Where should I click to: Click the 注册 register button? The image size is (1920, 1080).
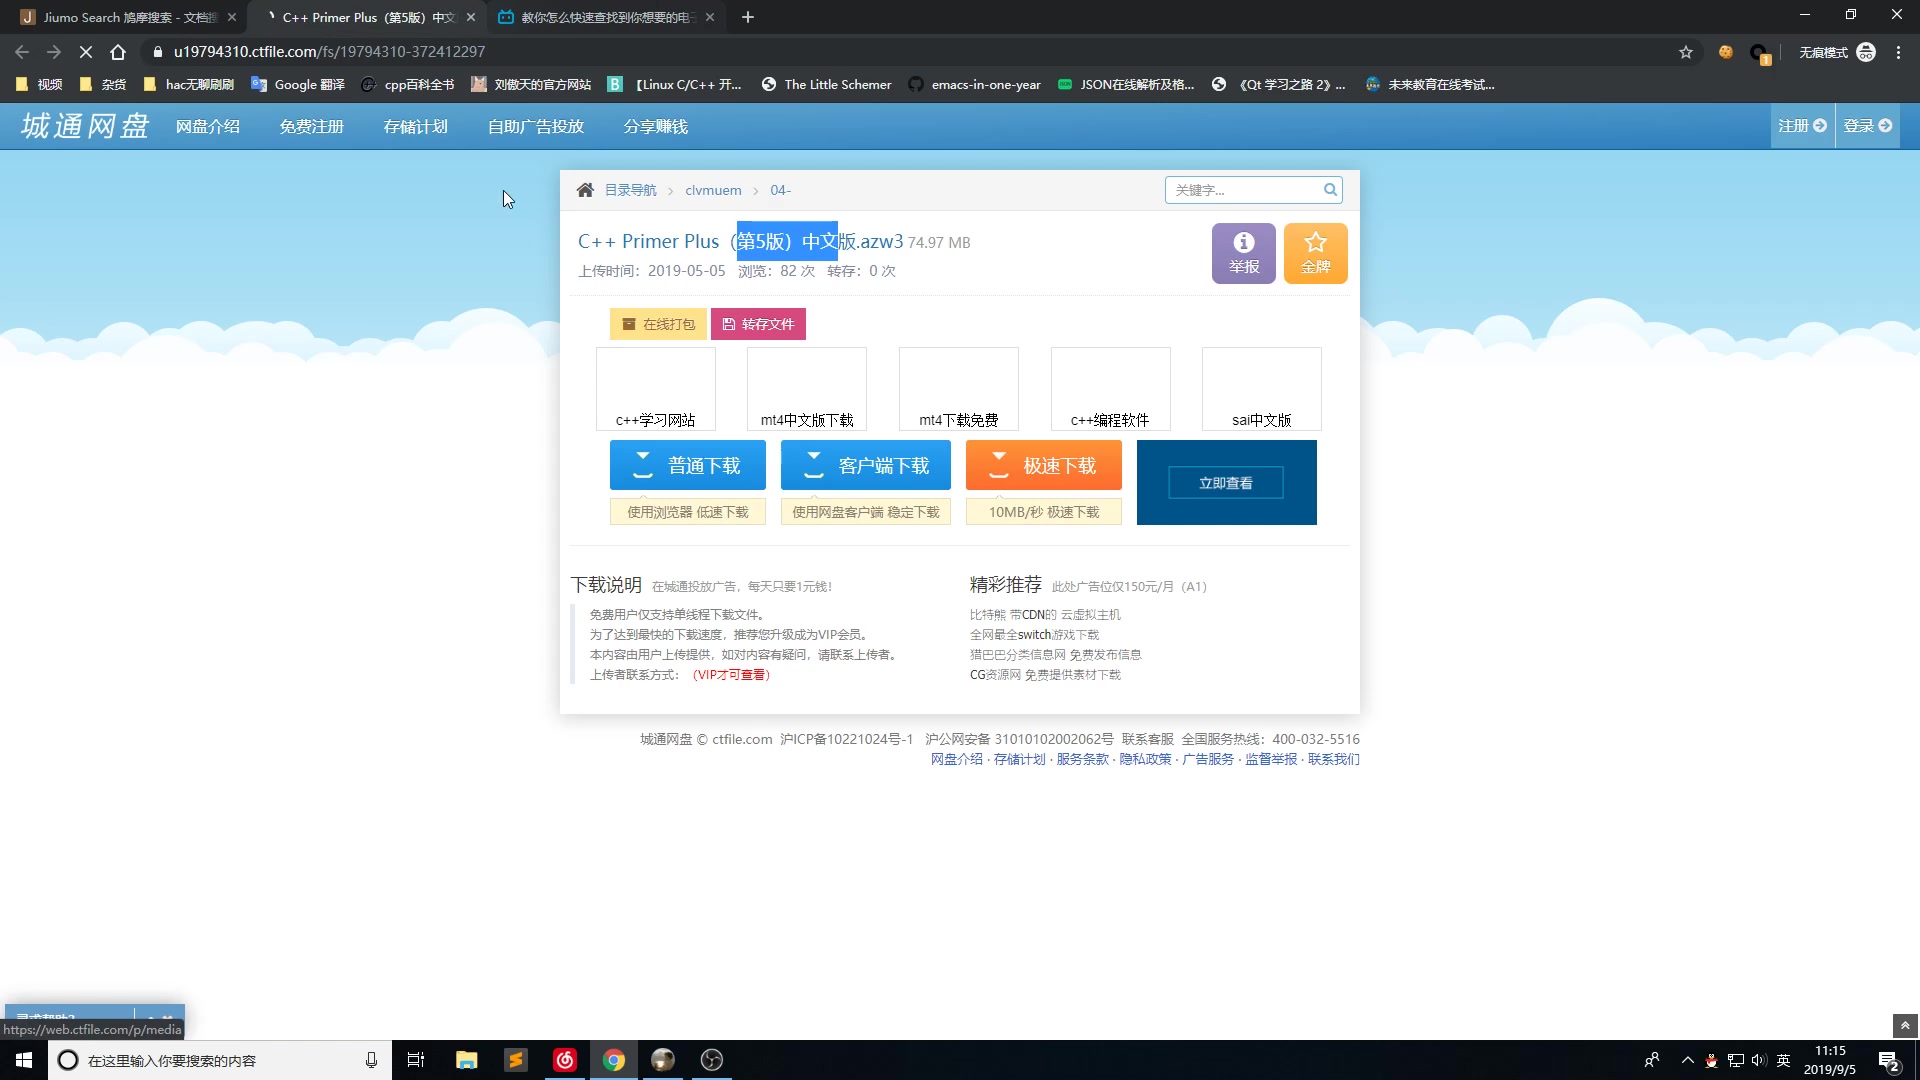[1802, 126]
